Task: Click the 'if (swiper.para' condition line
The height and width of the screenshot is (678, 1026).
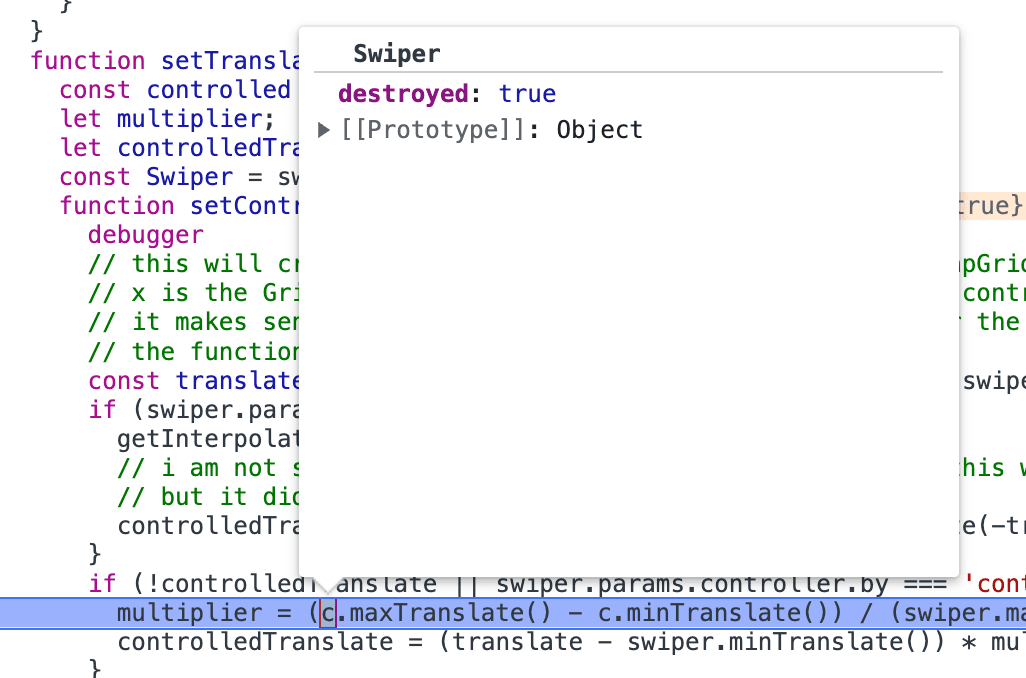Action: (194, 410)
